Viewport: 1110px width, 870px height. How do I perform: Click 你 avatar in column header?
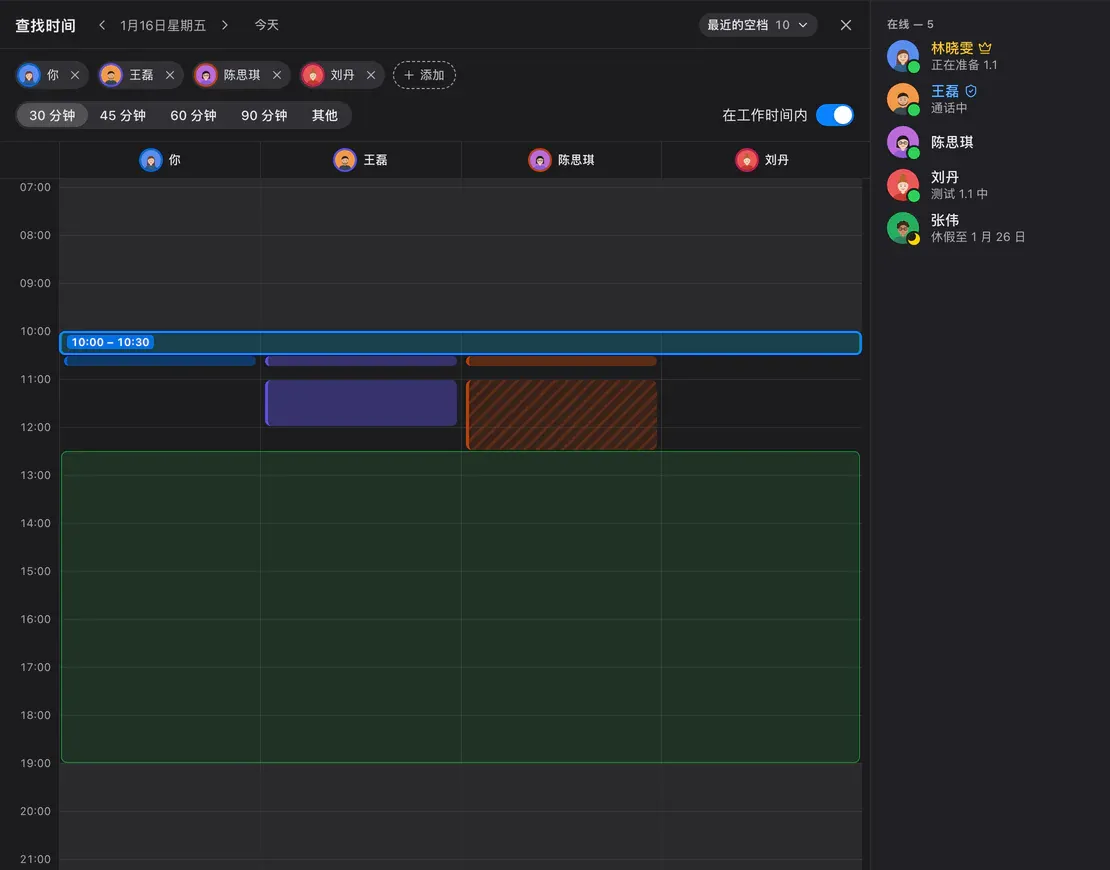coord(151,160)
